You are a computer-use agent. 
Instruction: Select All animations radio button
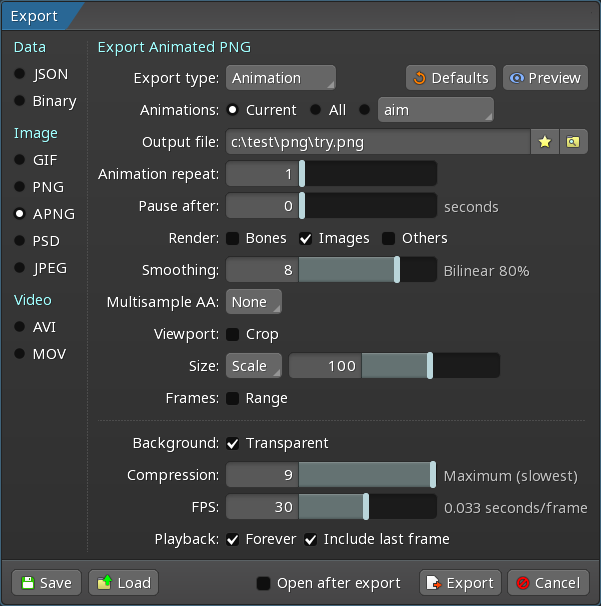pos(315,110)
